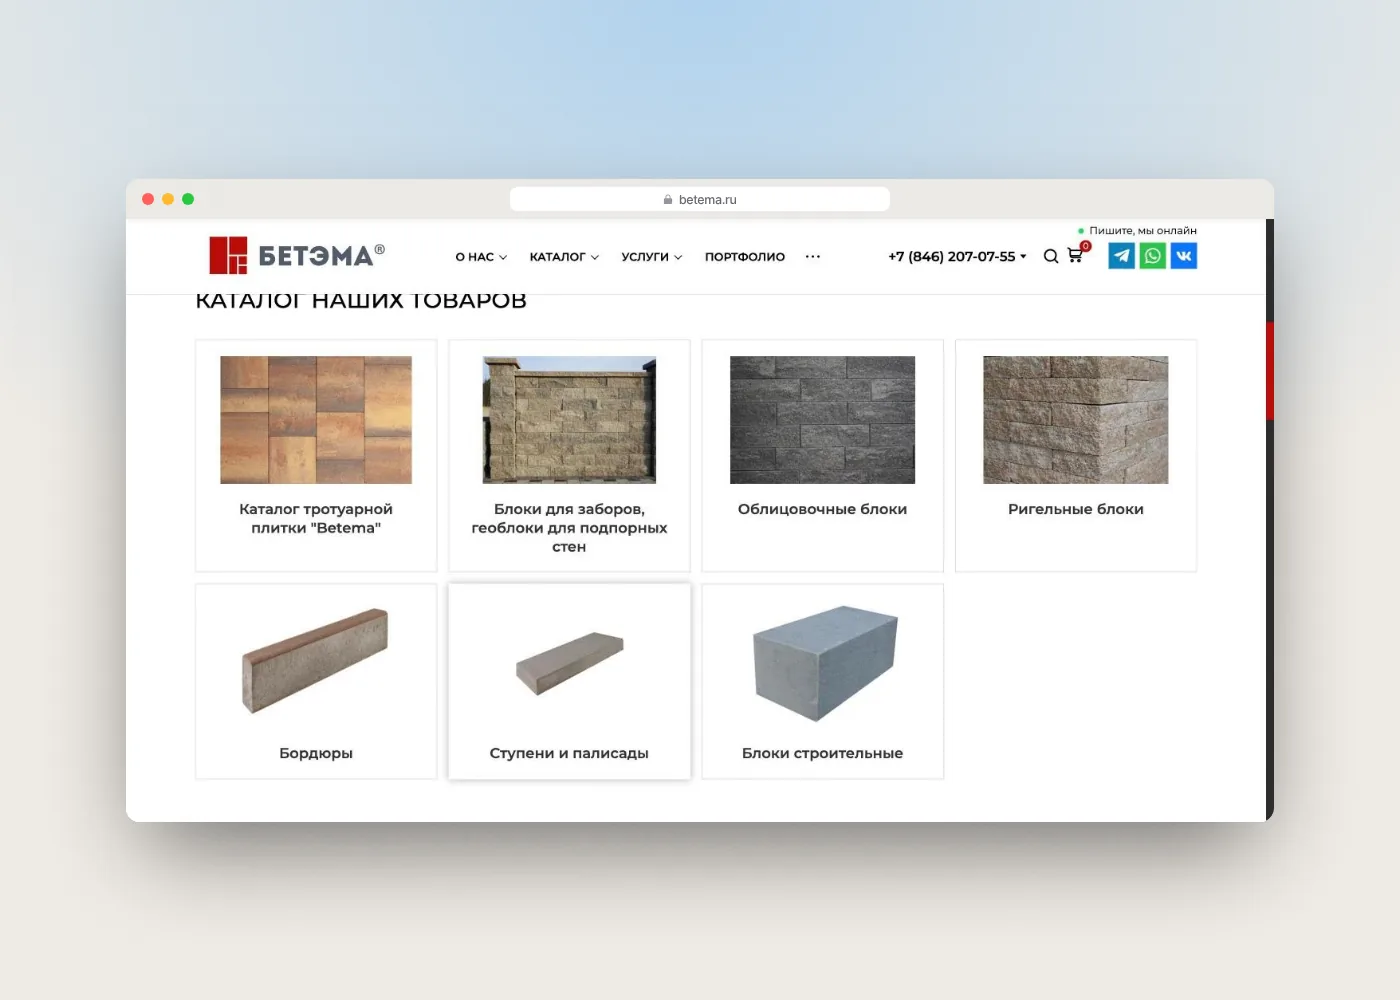This screenshot has height=1000, width=1400.
Task: Open the Бордюры category link
Action: 316,753
